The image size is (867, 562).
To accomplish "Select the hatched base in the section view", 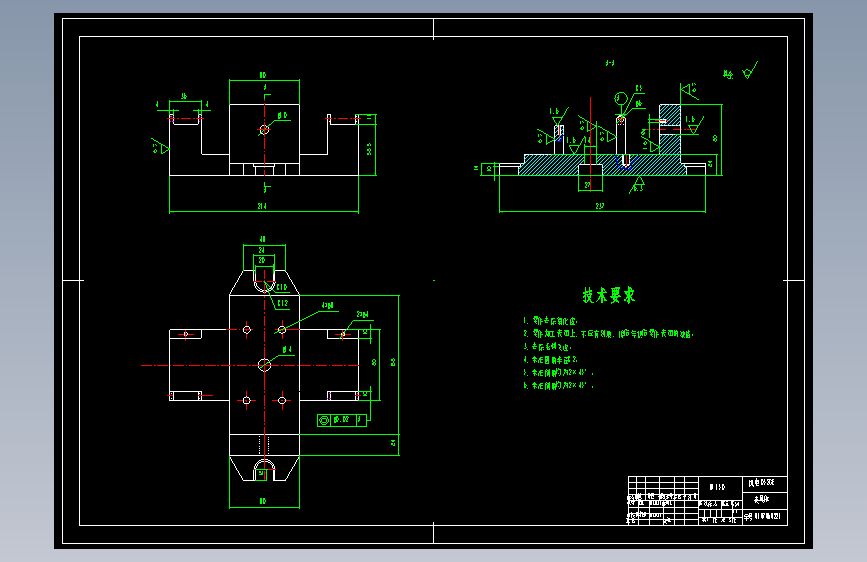I will click(603, 165).
